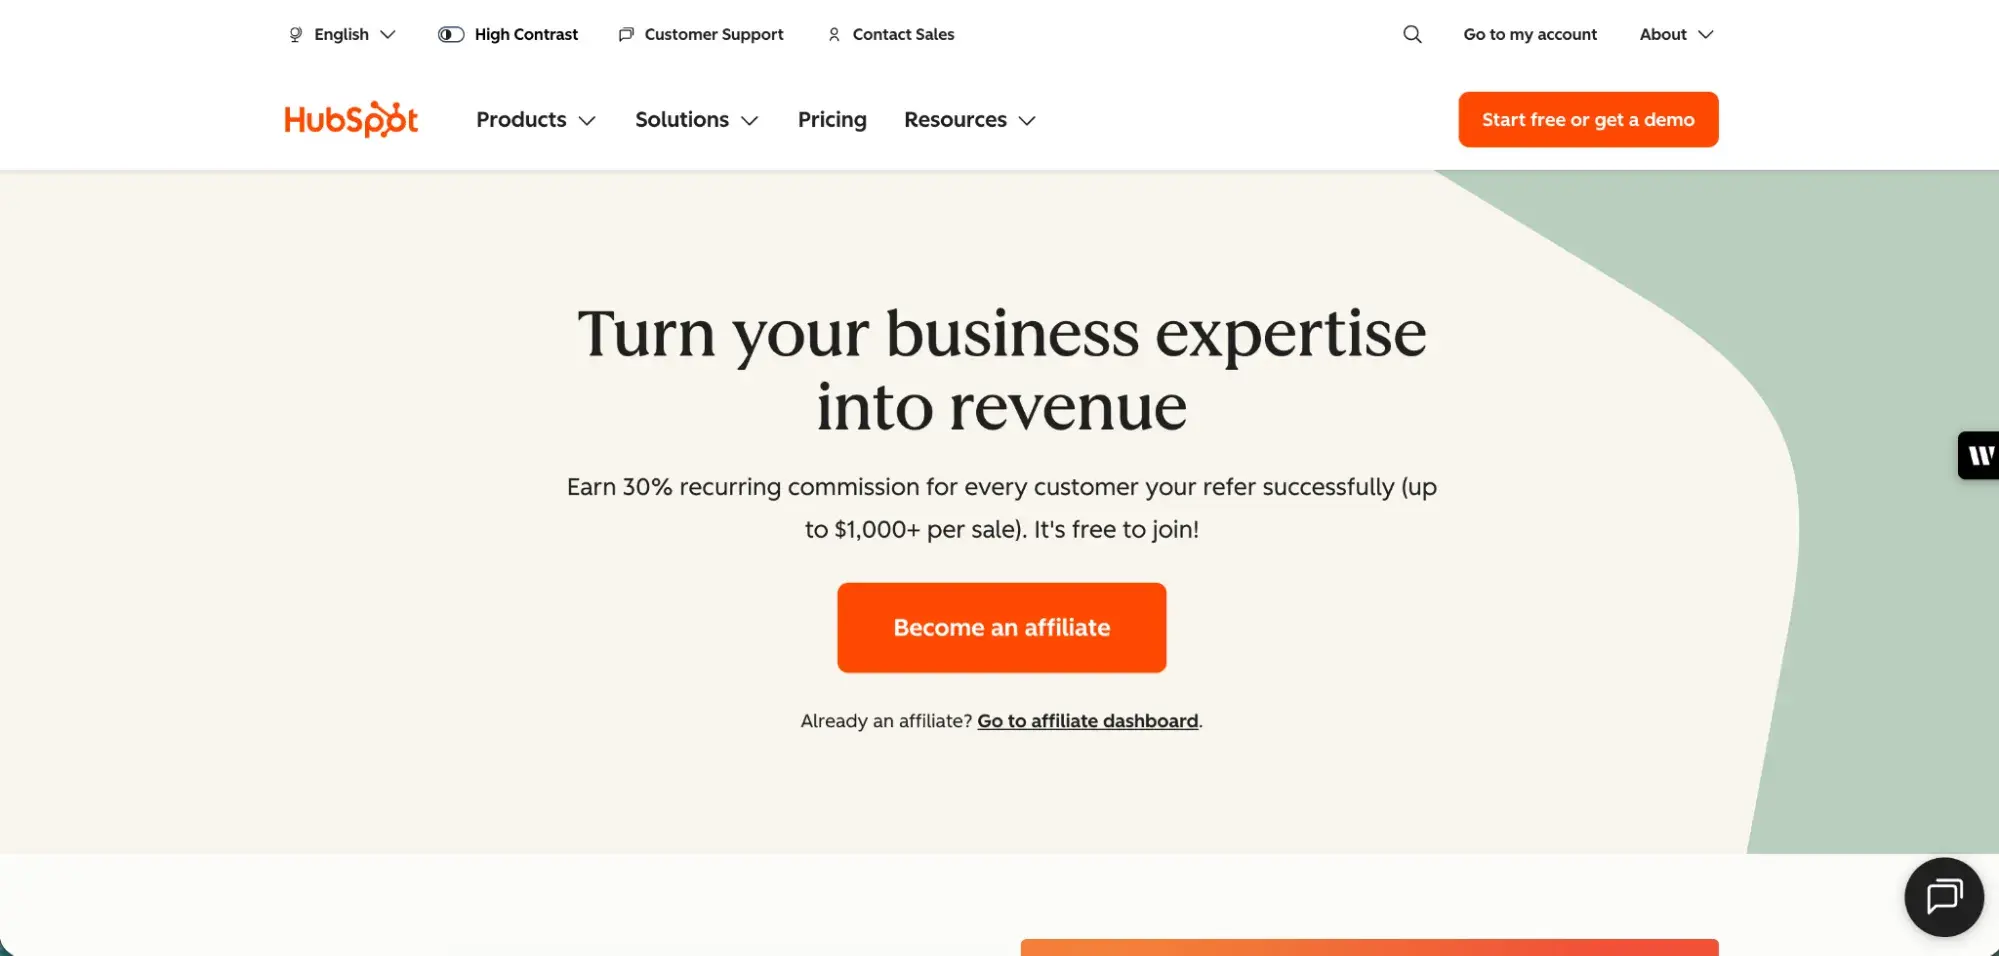Screen dimensions: 1999x956
Task: Click the black W widget on right edge
Action: pos(1980,455)
